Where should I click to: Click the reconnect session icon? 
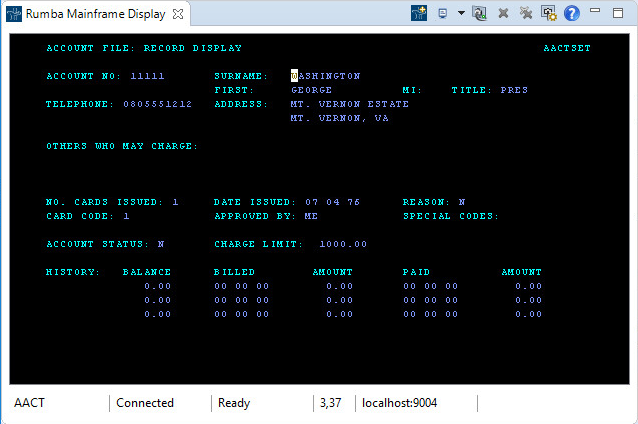pyautogui.click(x=479, y=14)
